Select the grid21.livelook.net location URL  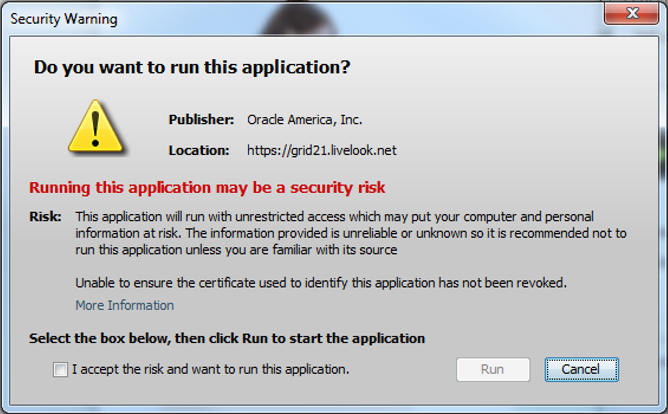tap(322, 150)
